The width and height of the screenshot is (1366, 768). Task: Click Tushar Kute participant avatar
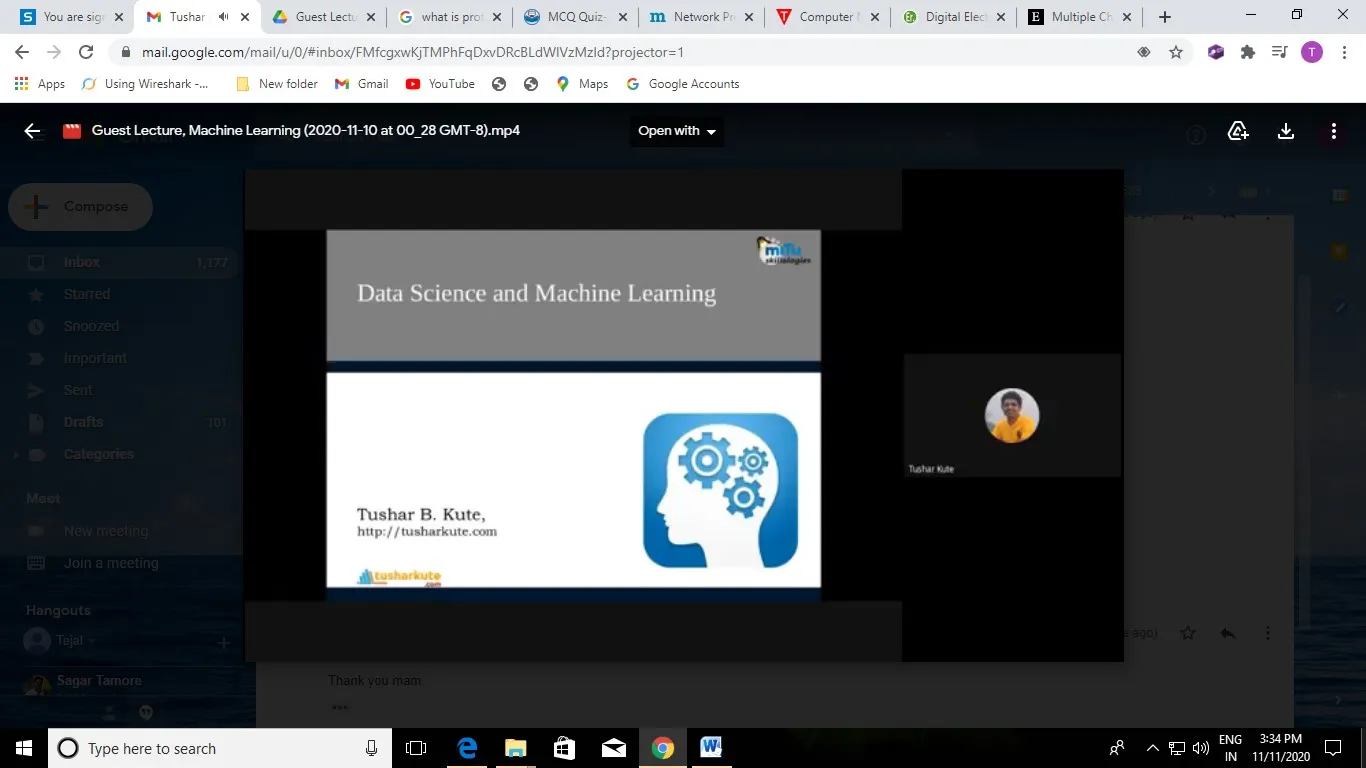click(1012, 415)
